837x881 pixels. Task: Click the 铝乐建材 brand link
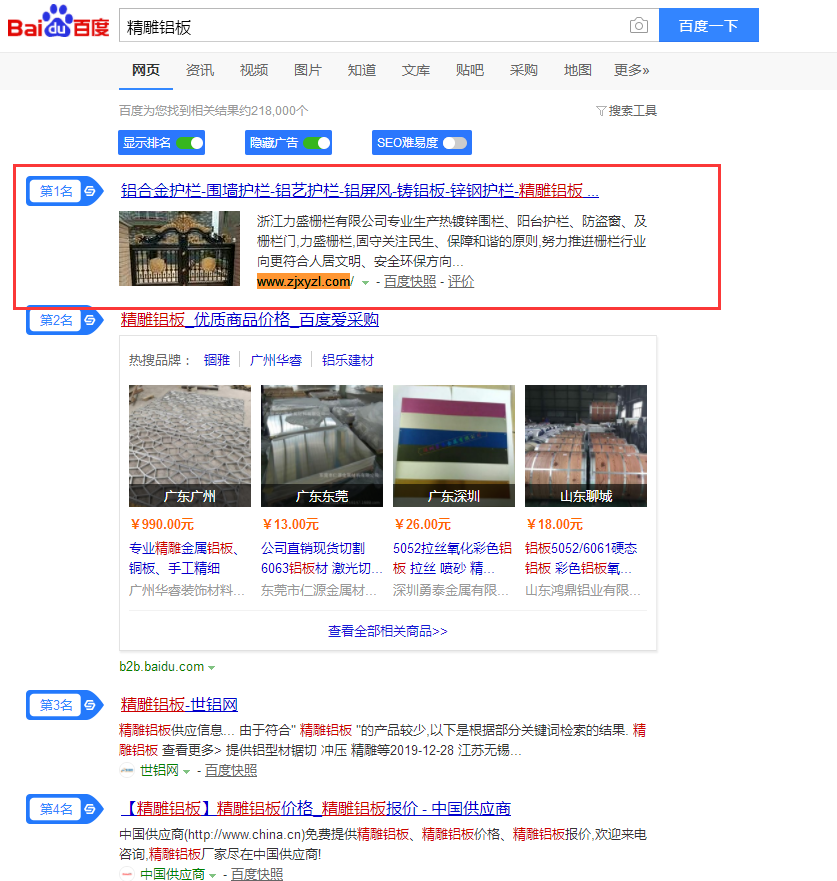click(348, 360)
